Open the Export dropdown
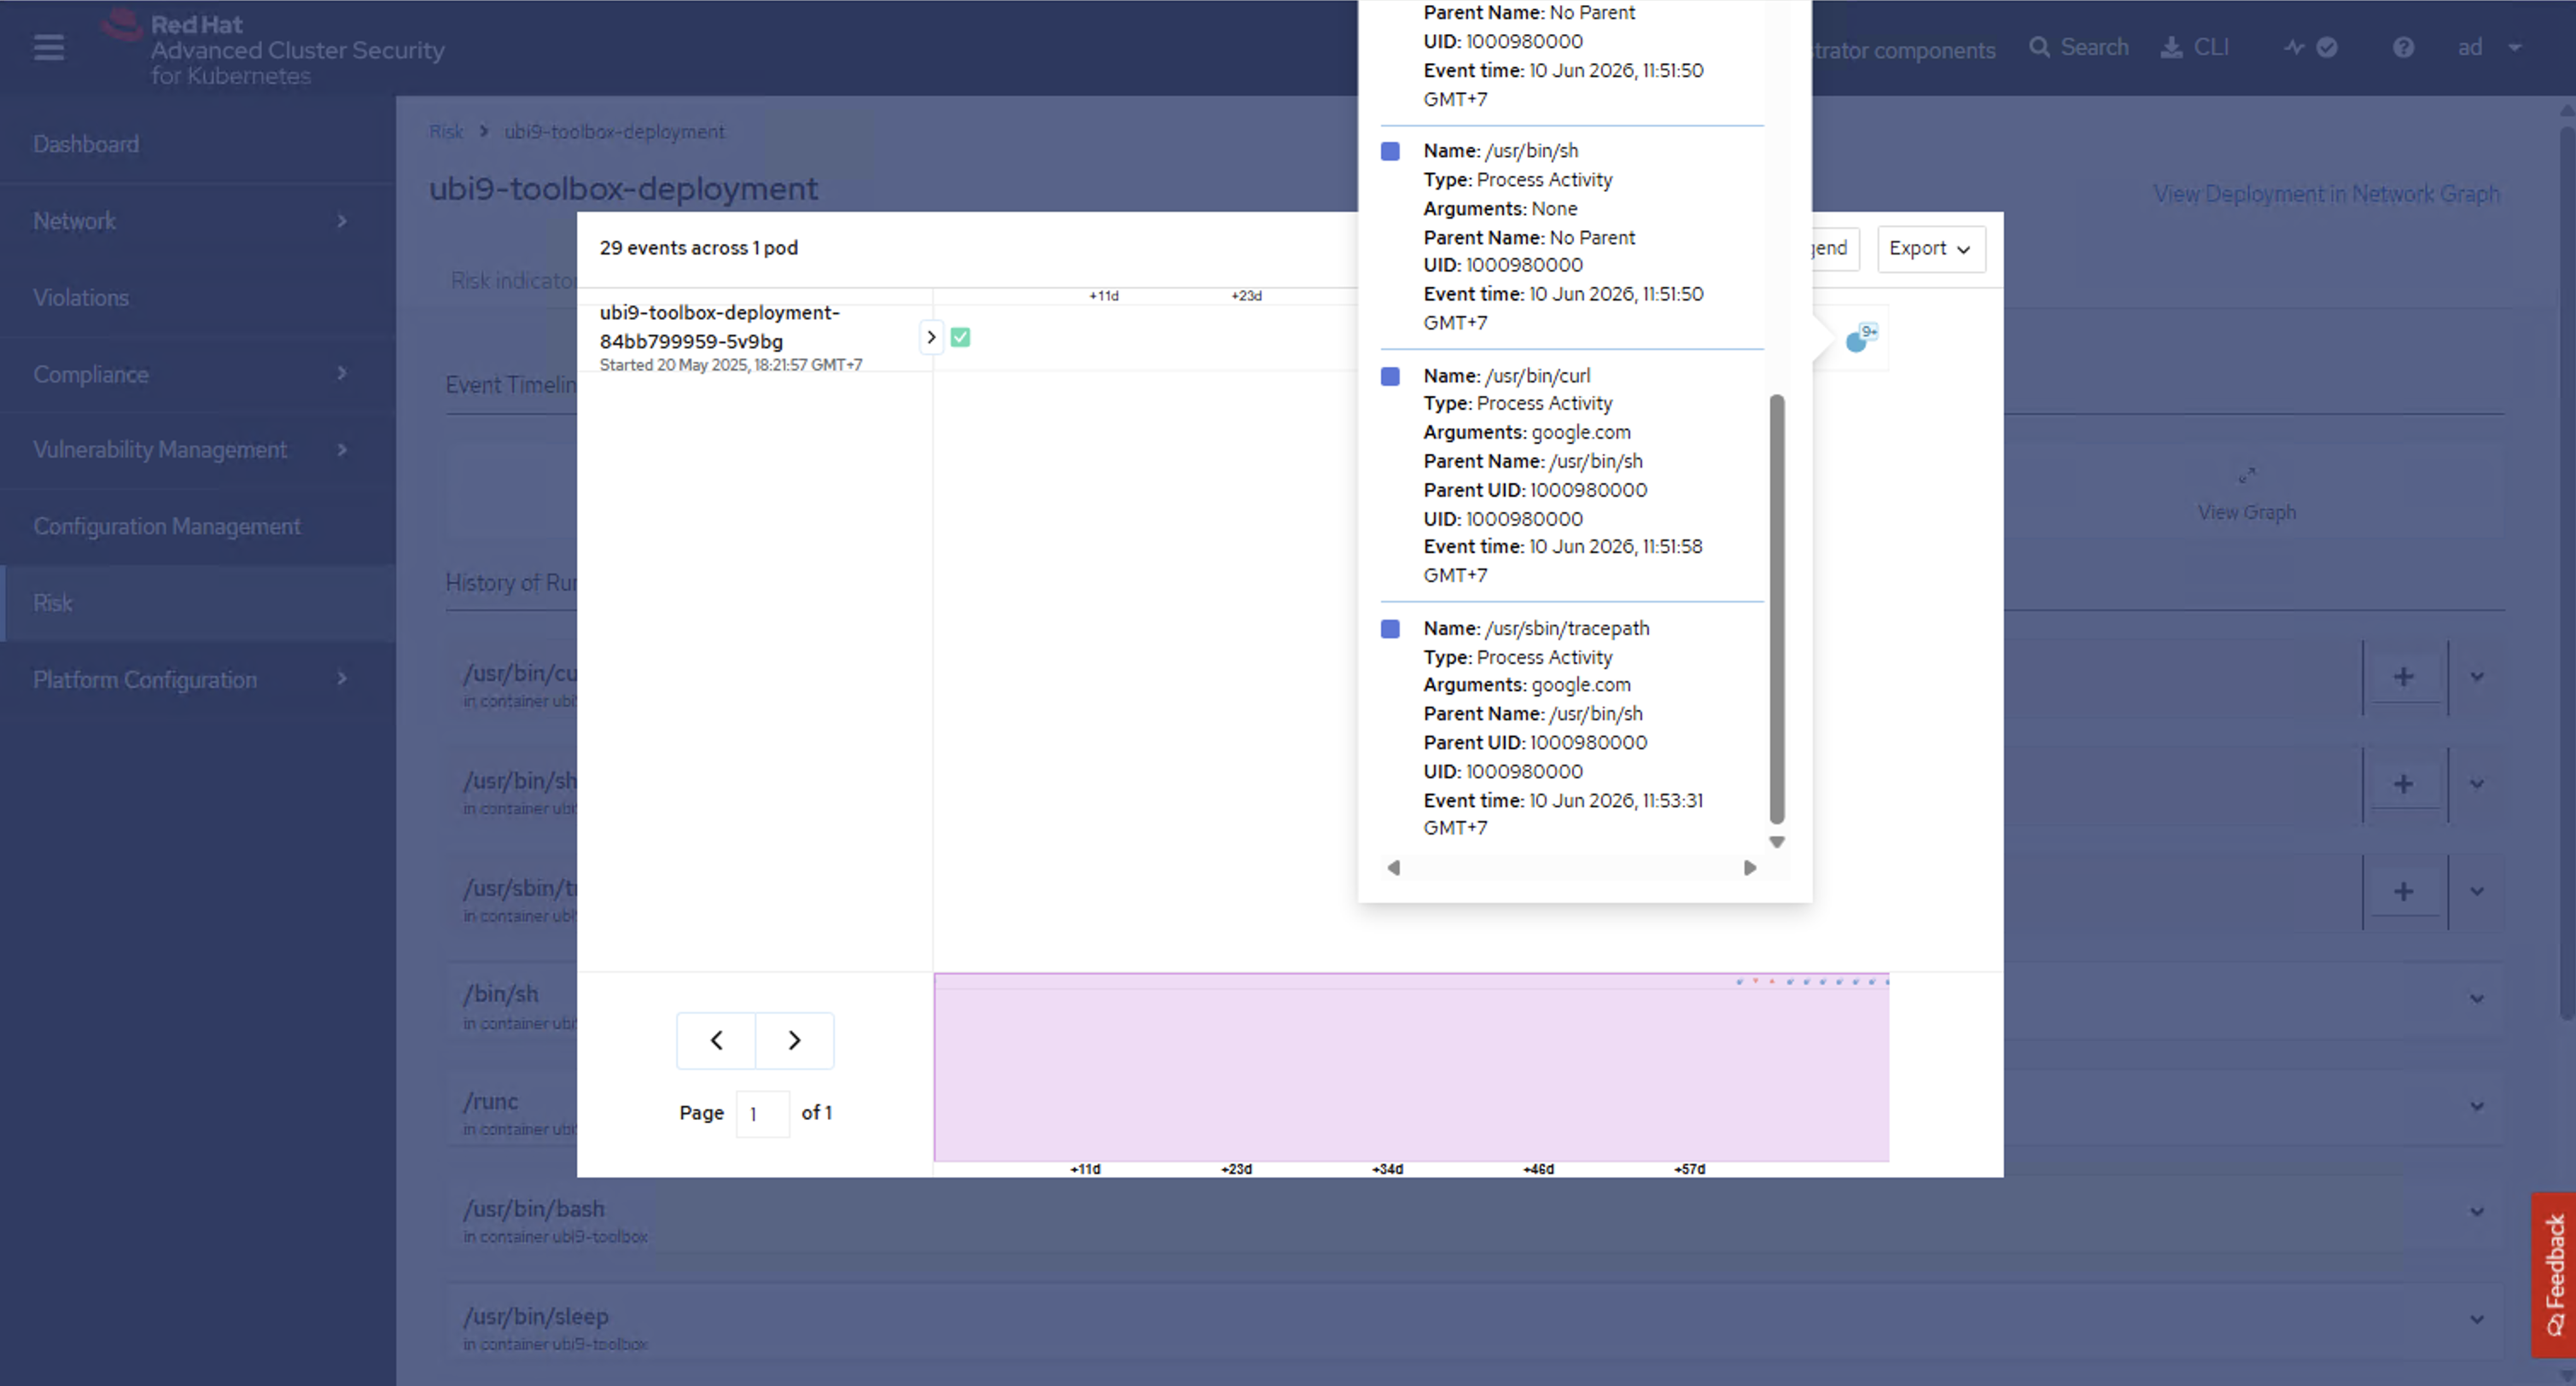2576x1386 pixels. pyautogui.click(x=1931, y=248)
